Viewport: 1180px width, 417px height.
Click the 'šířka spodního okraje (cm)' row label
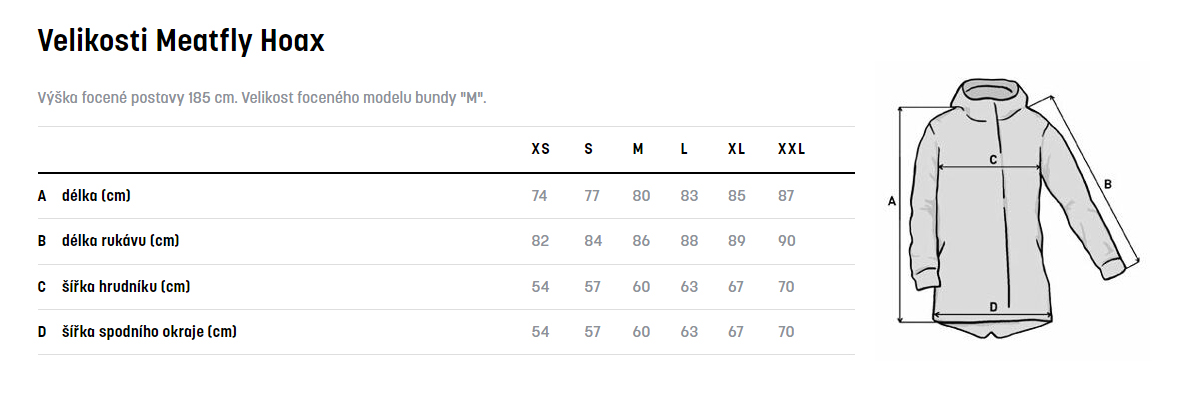pos(149,332)
